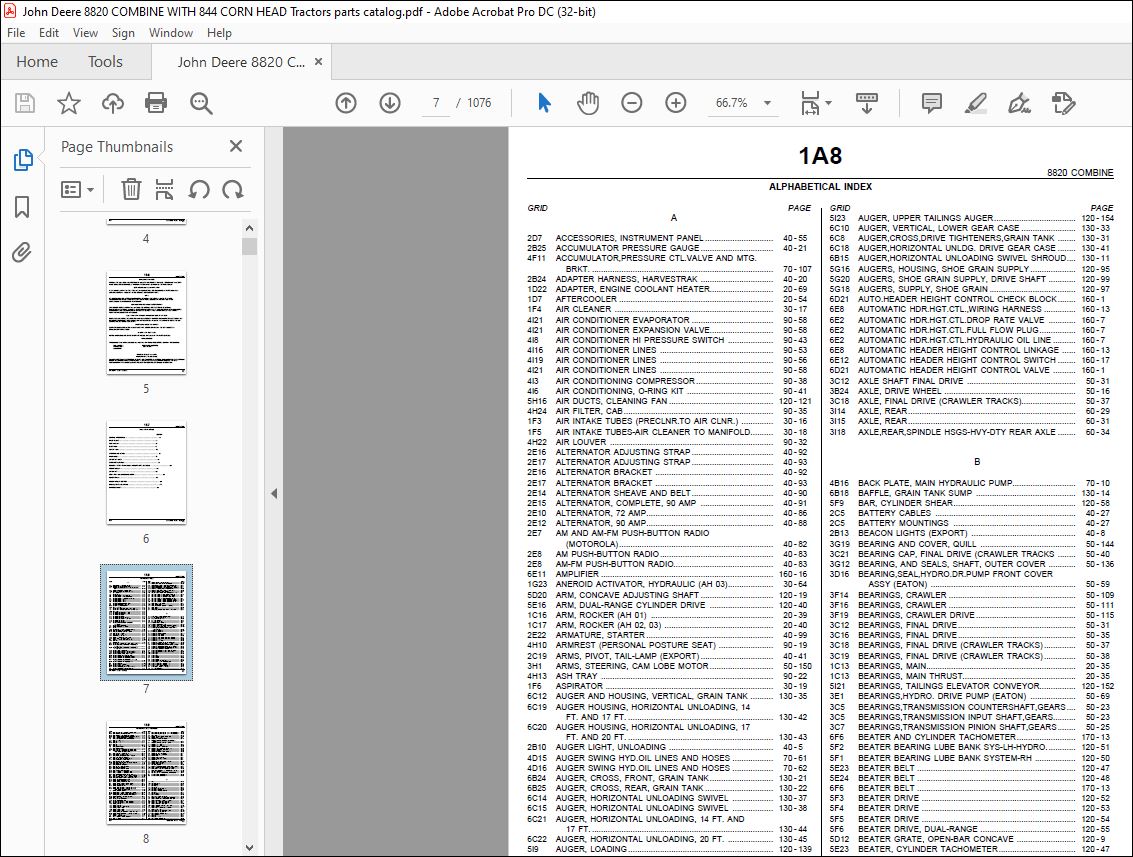The height and width of the screenshot is (857, 1133).
Task: Click 'AMPLIFIER' index entry
Action: point(577,574)
